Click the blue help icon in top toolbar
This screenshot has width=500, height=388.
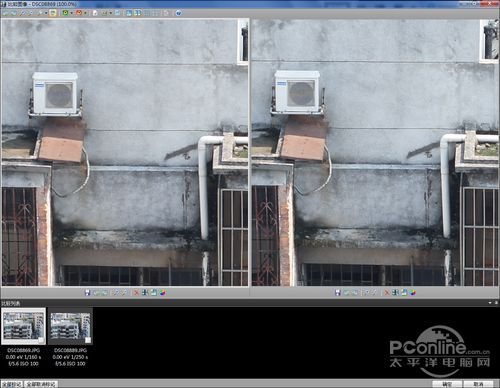[179, 13]
